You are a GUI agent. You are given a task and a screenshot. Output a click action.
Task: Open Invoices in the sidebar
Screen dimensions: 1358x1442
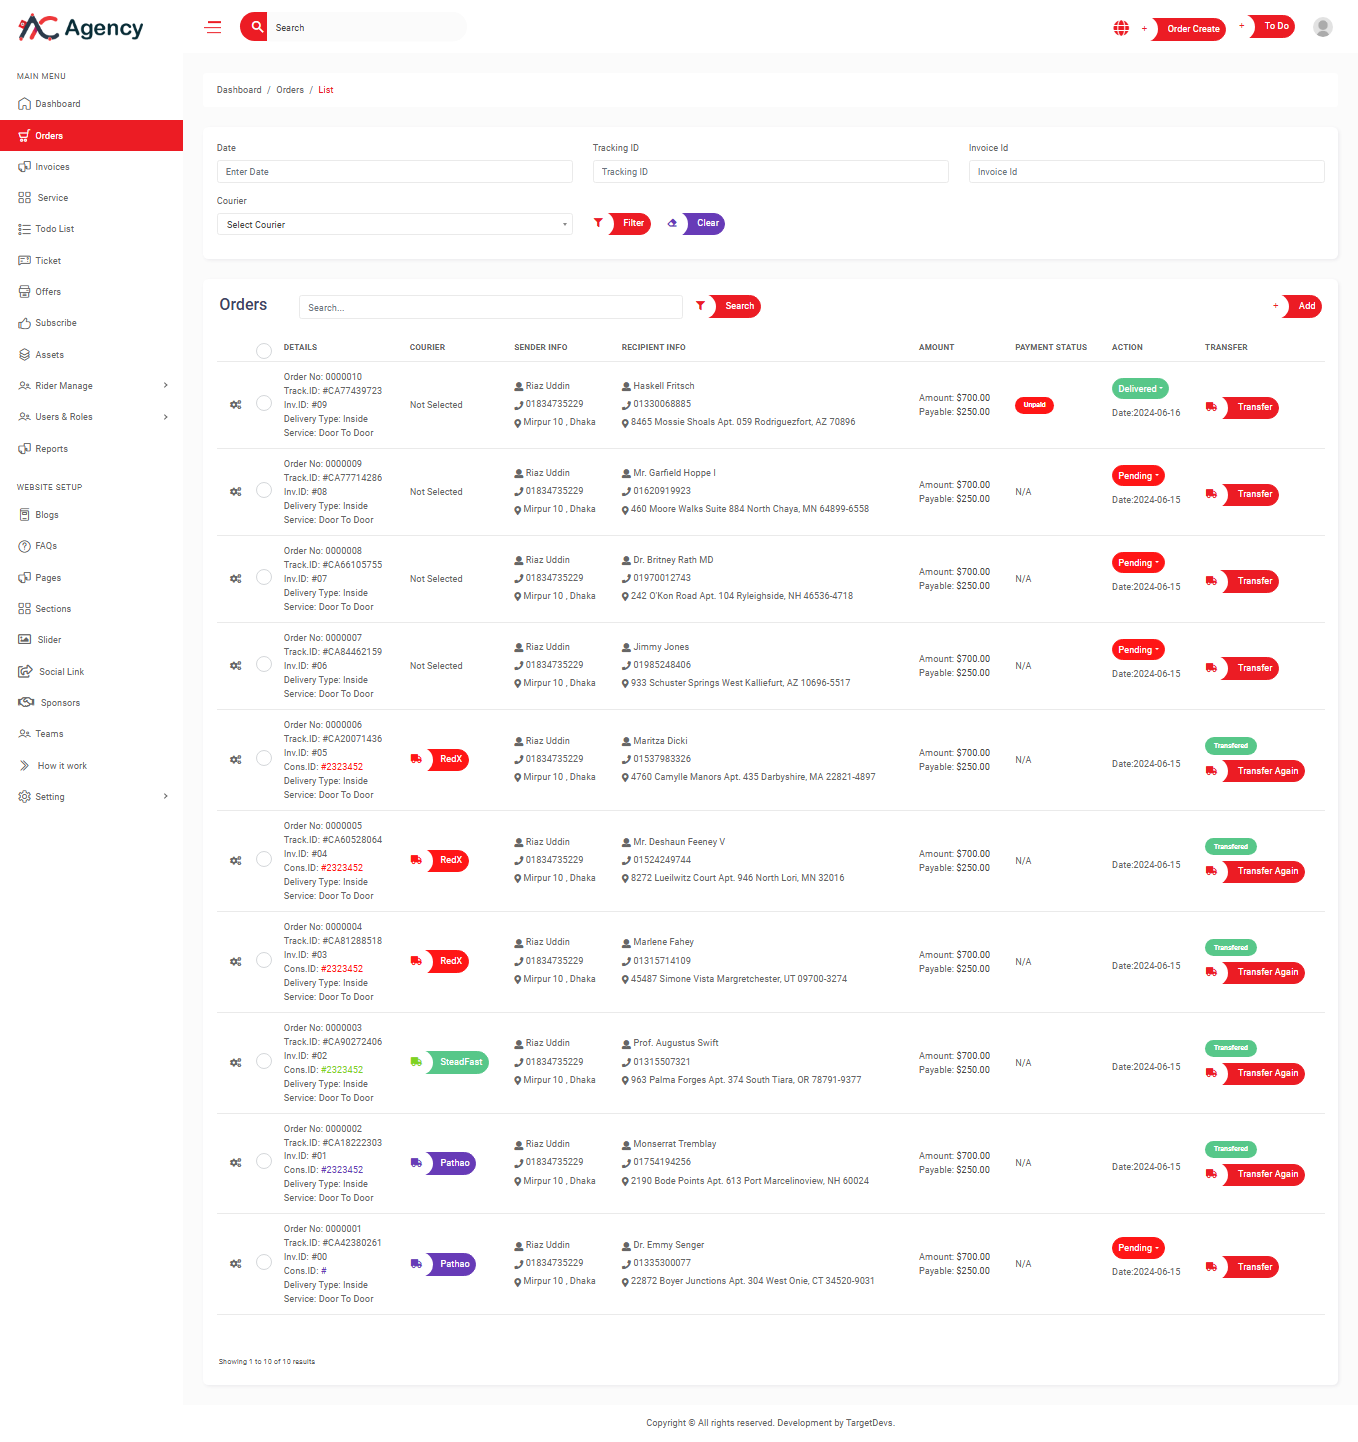pyautogui.click(x=52, y=167)
